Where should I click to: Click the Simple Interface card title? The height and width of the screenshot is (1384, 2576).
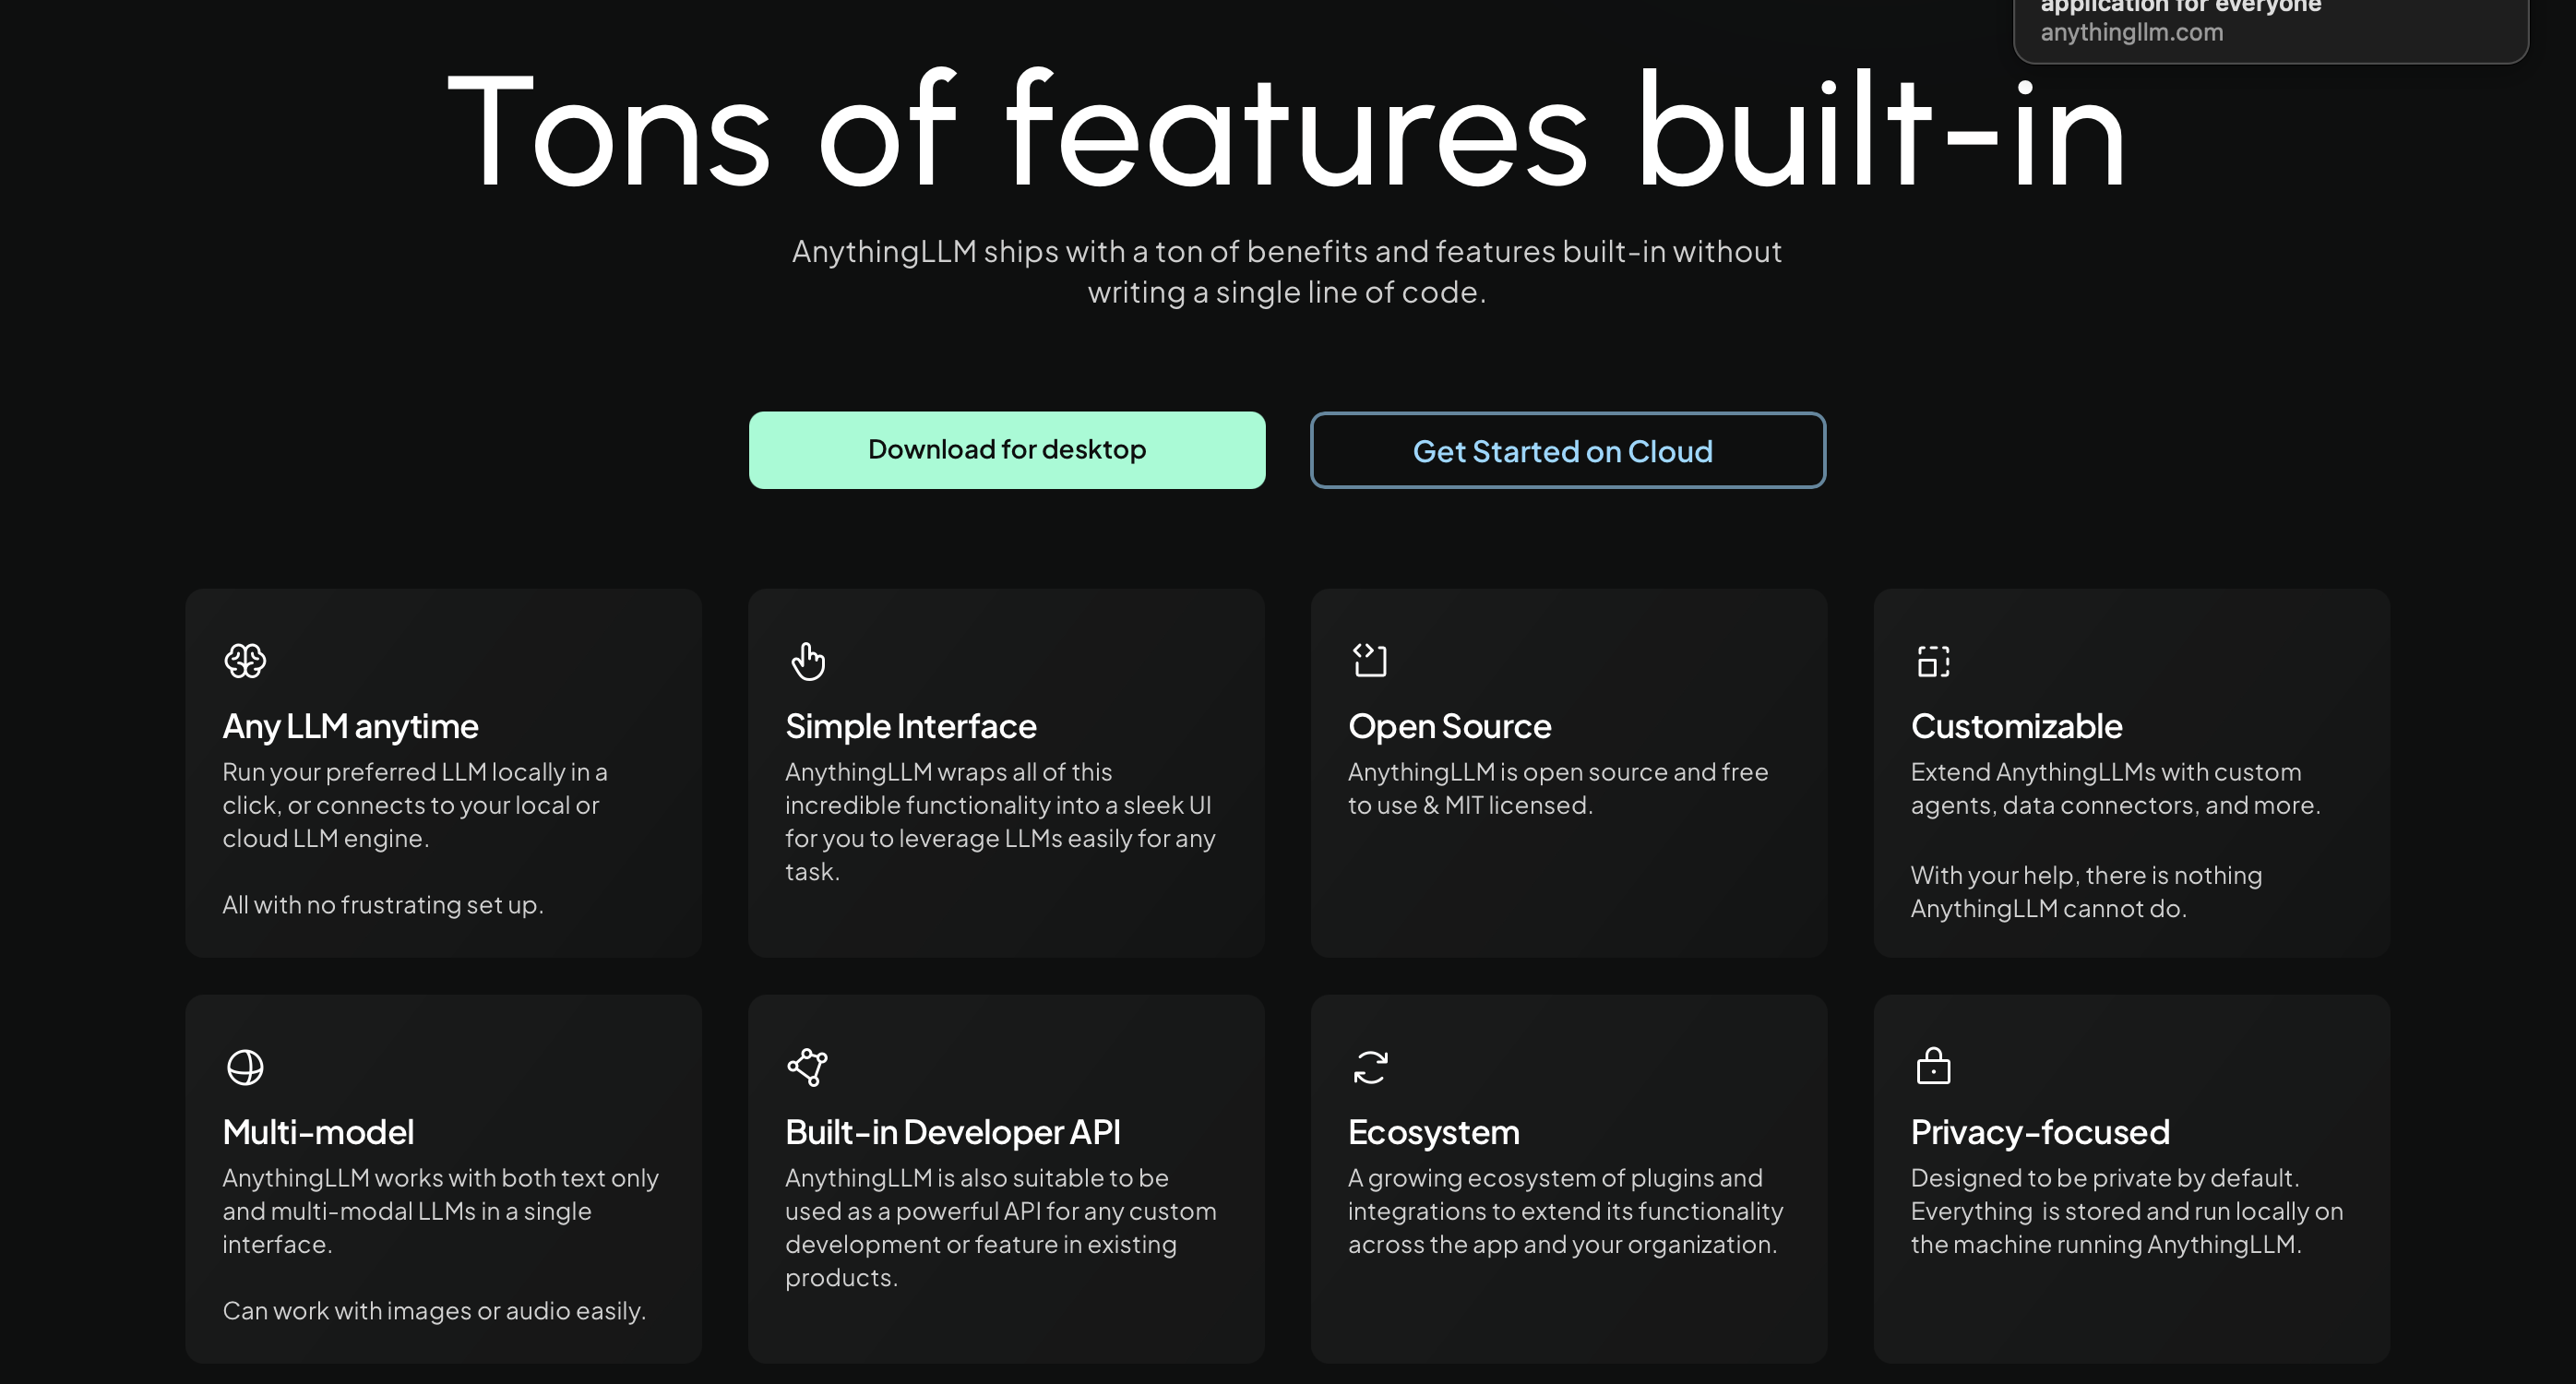pyautogui.click(x=910, y=726)
